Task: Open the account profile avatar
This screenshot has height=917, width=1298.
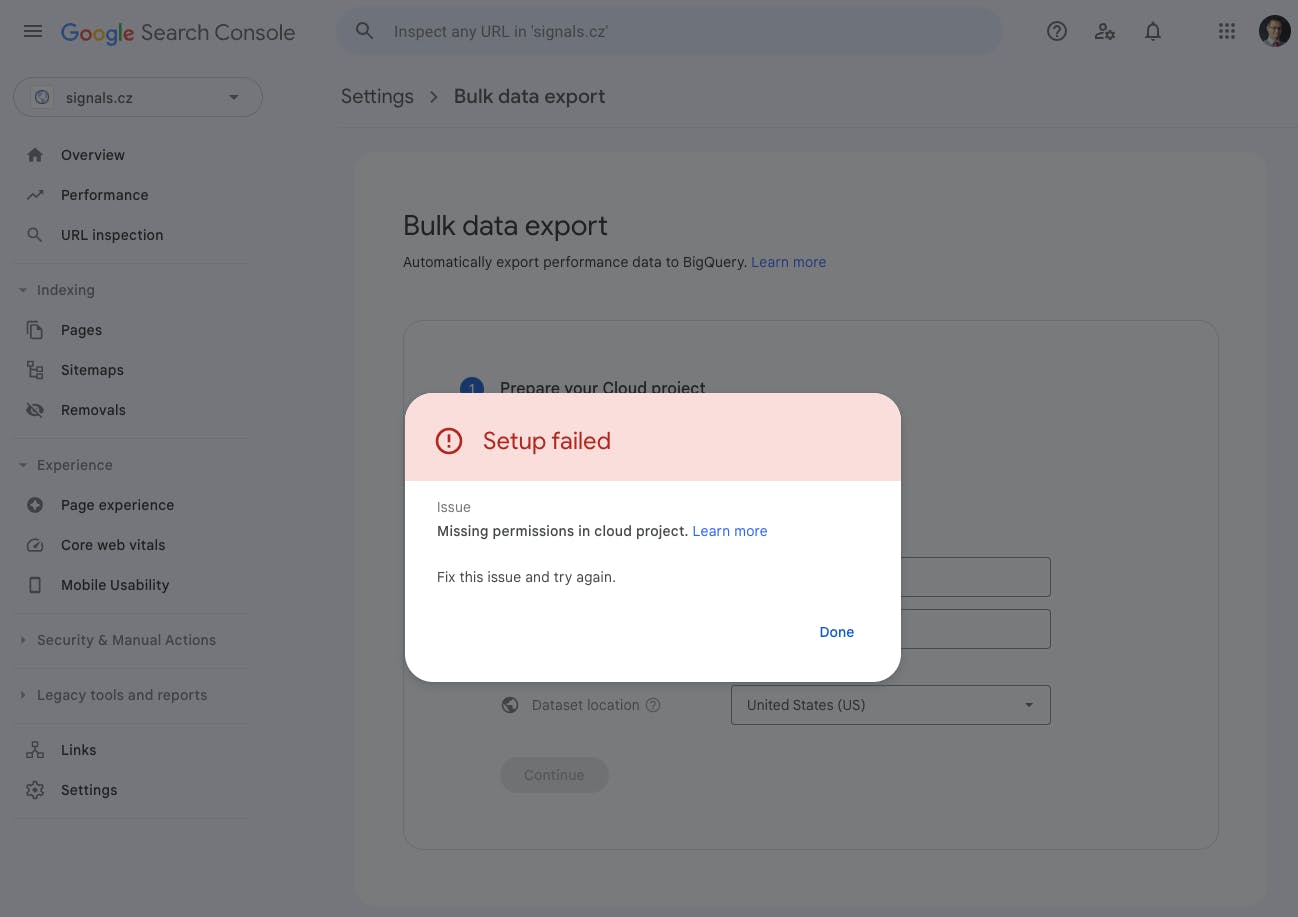Action: [1274, 31]
